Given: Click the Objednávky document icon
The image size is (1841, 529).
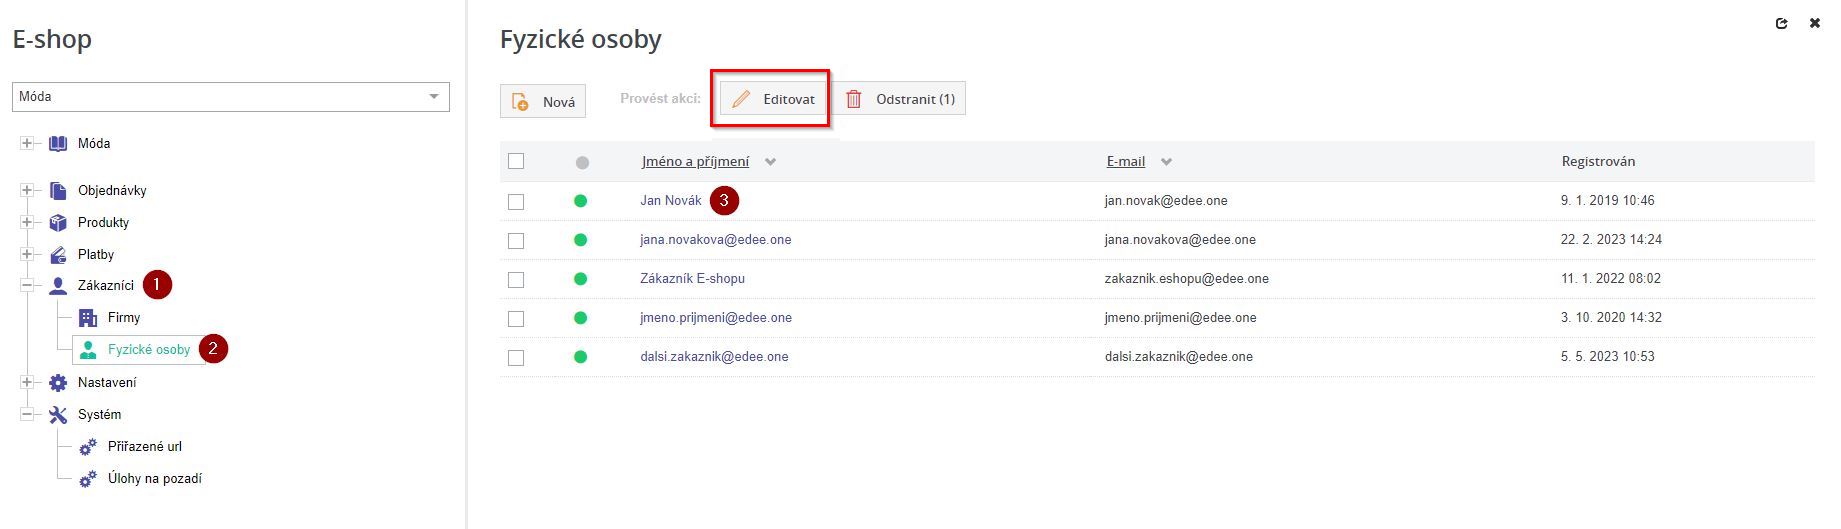Looking at the screenshot, I should tap(58, 191).
